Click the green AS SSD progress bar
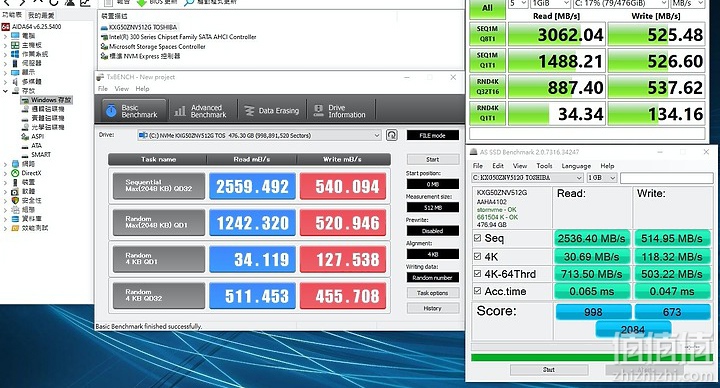The width and height of the screenshot is (720, 388). tap(592, 358)
